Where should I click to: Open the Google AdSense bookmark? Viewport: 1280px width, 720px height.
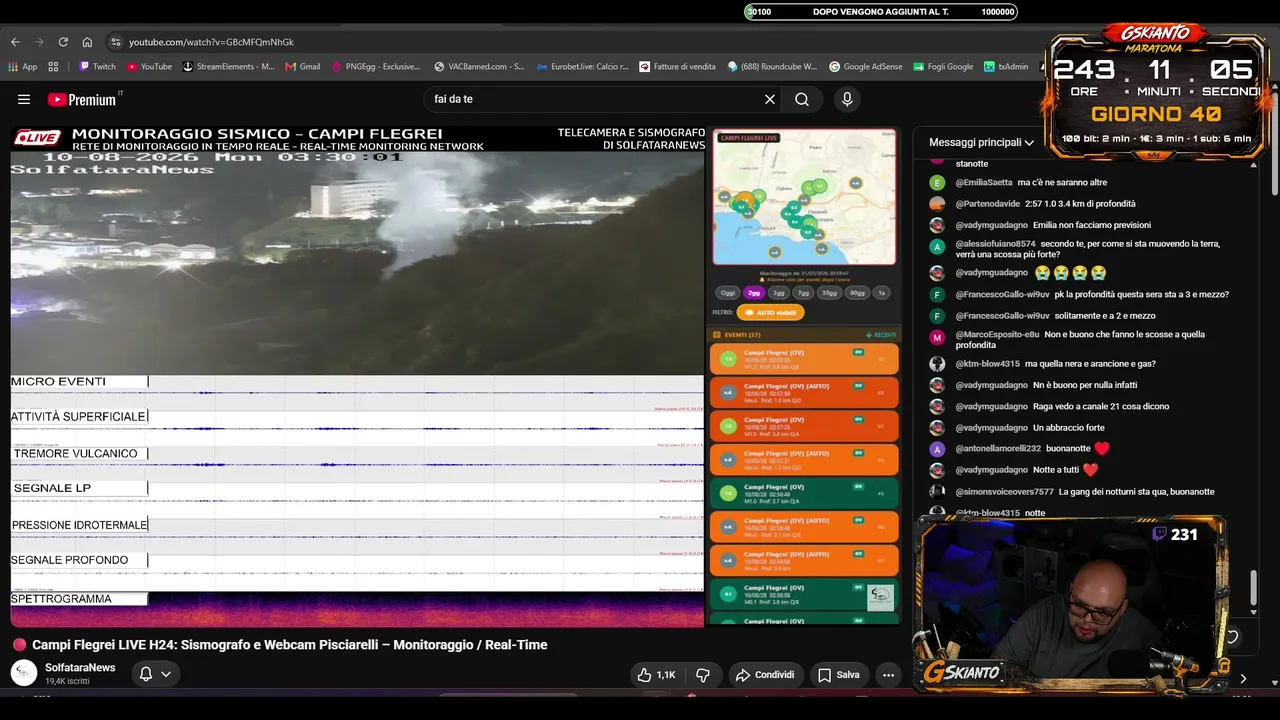866,67
